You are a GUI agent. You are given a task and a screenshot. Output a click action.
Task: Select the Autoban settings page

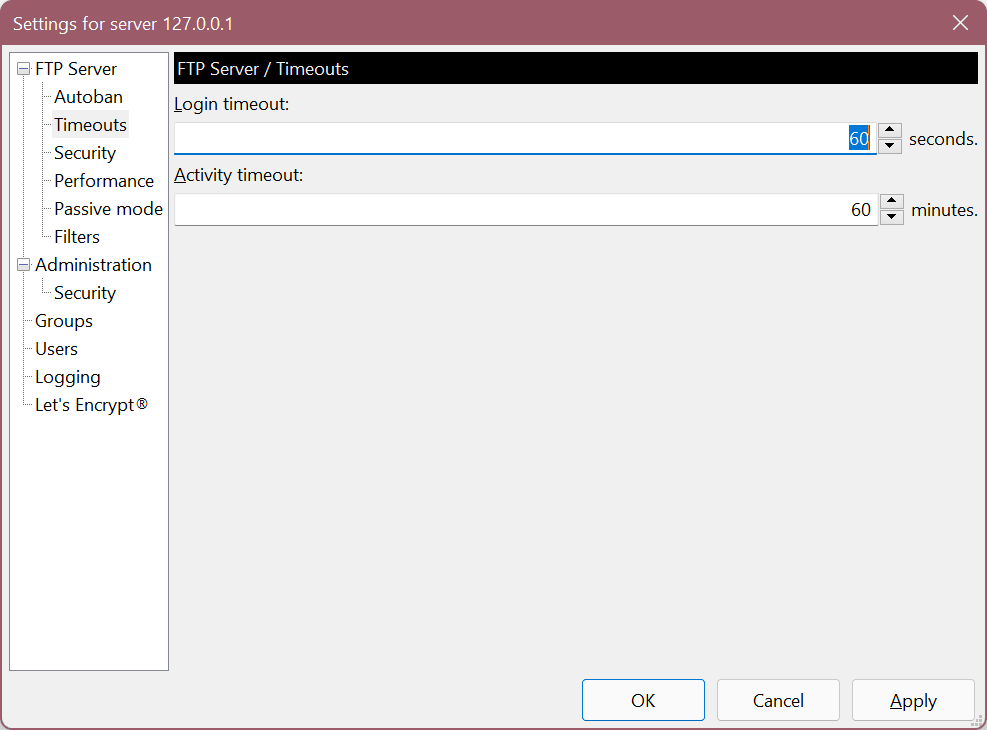click(88, 96)
